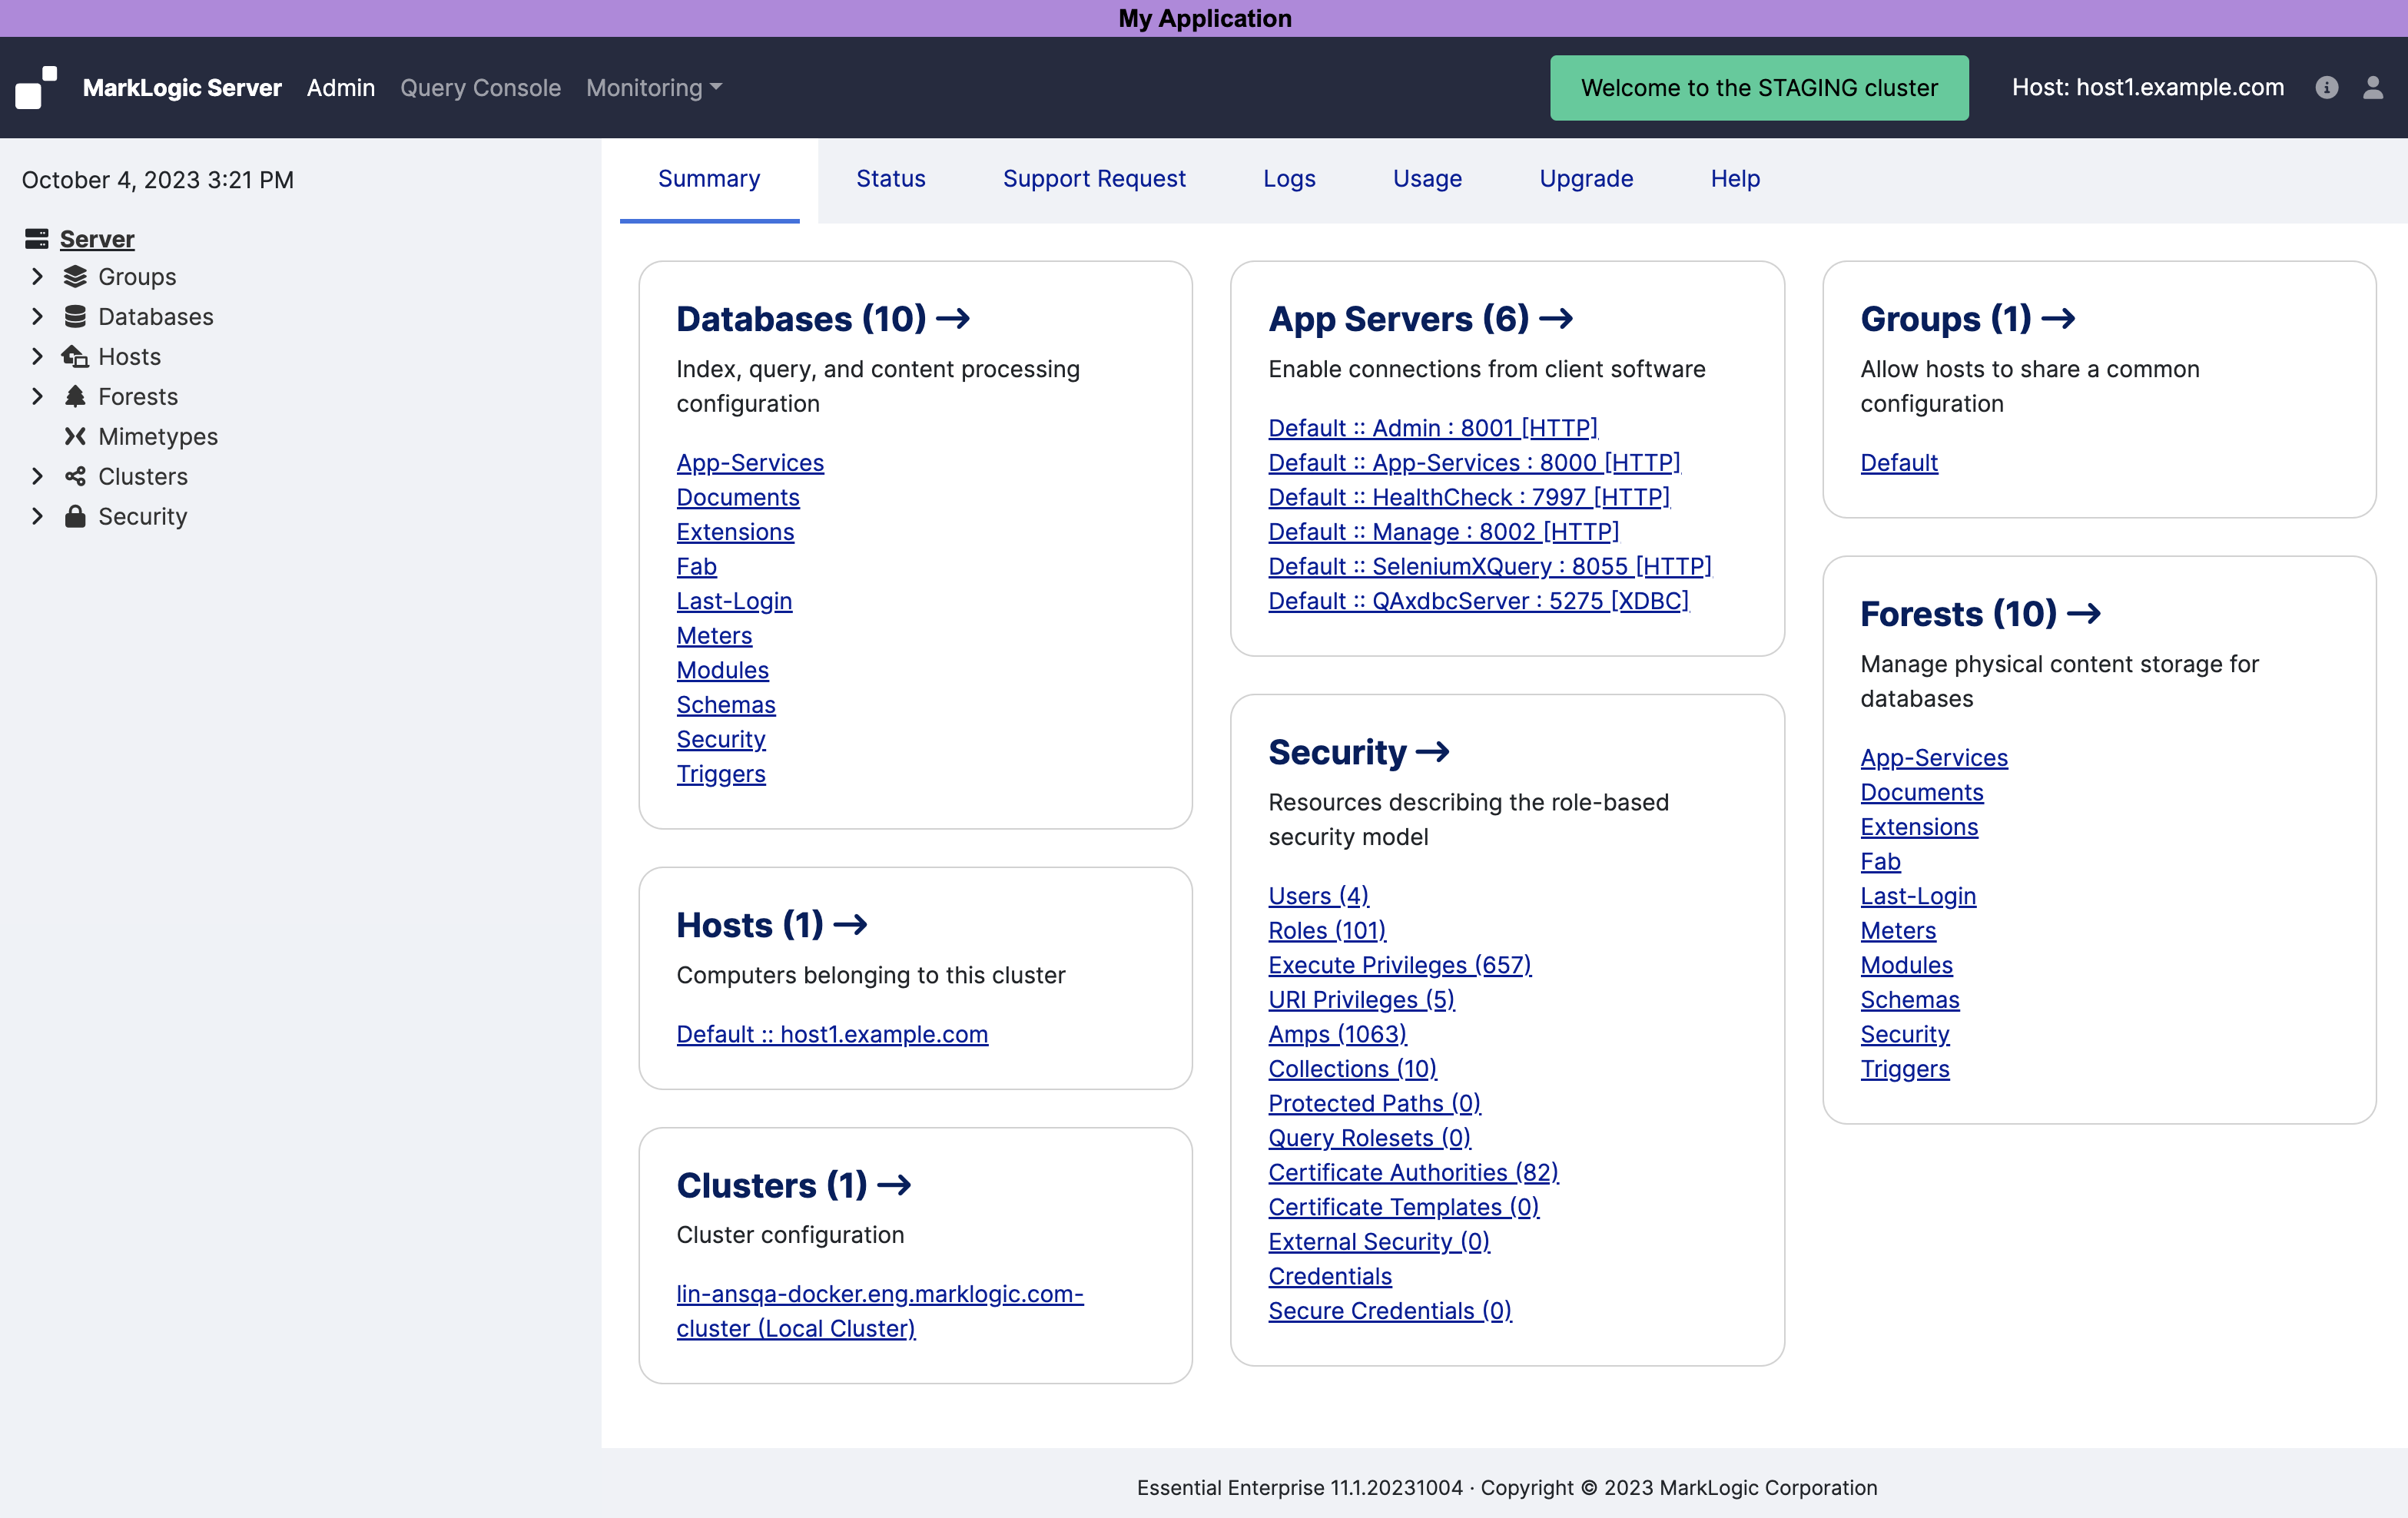
Task: Open Secure Credentials (0) link
Action: click(1390, 1311)
